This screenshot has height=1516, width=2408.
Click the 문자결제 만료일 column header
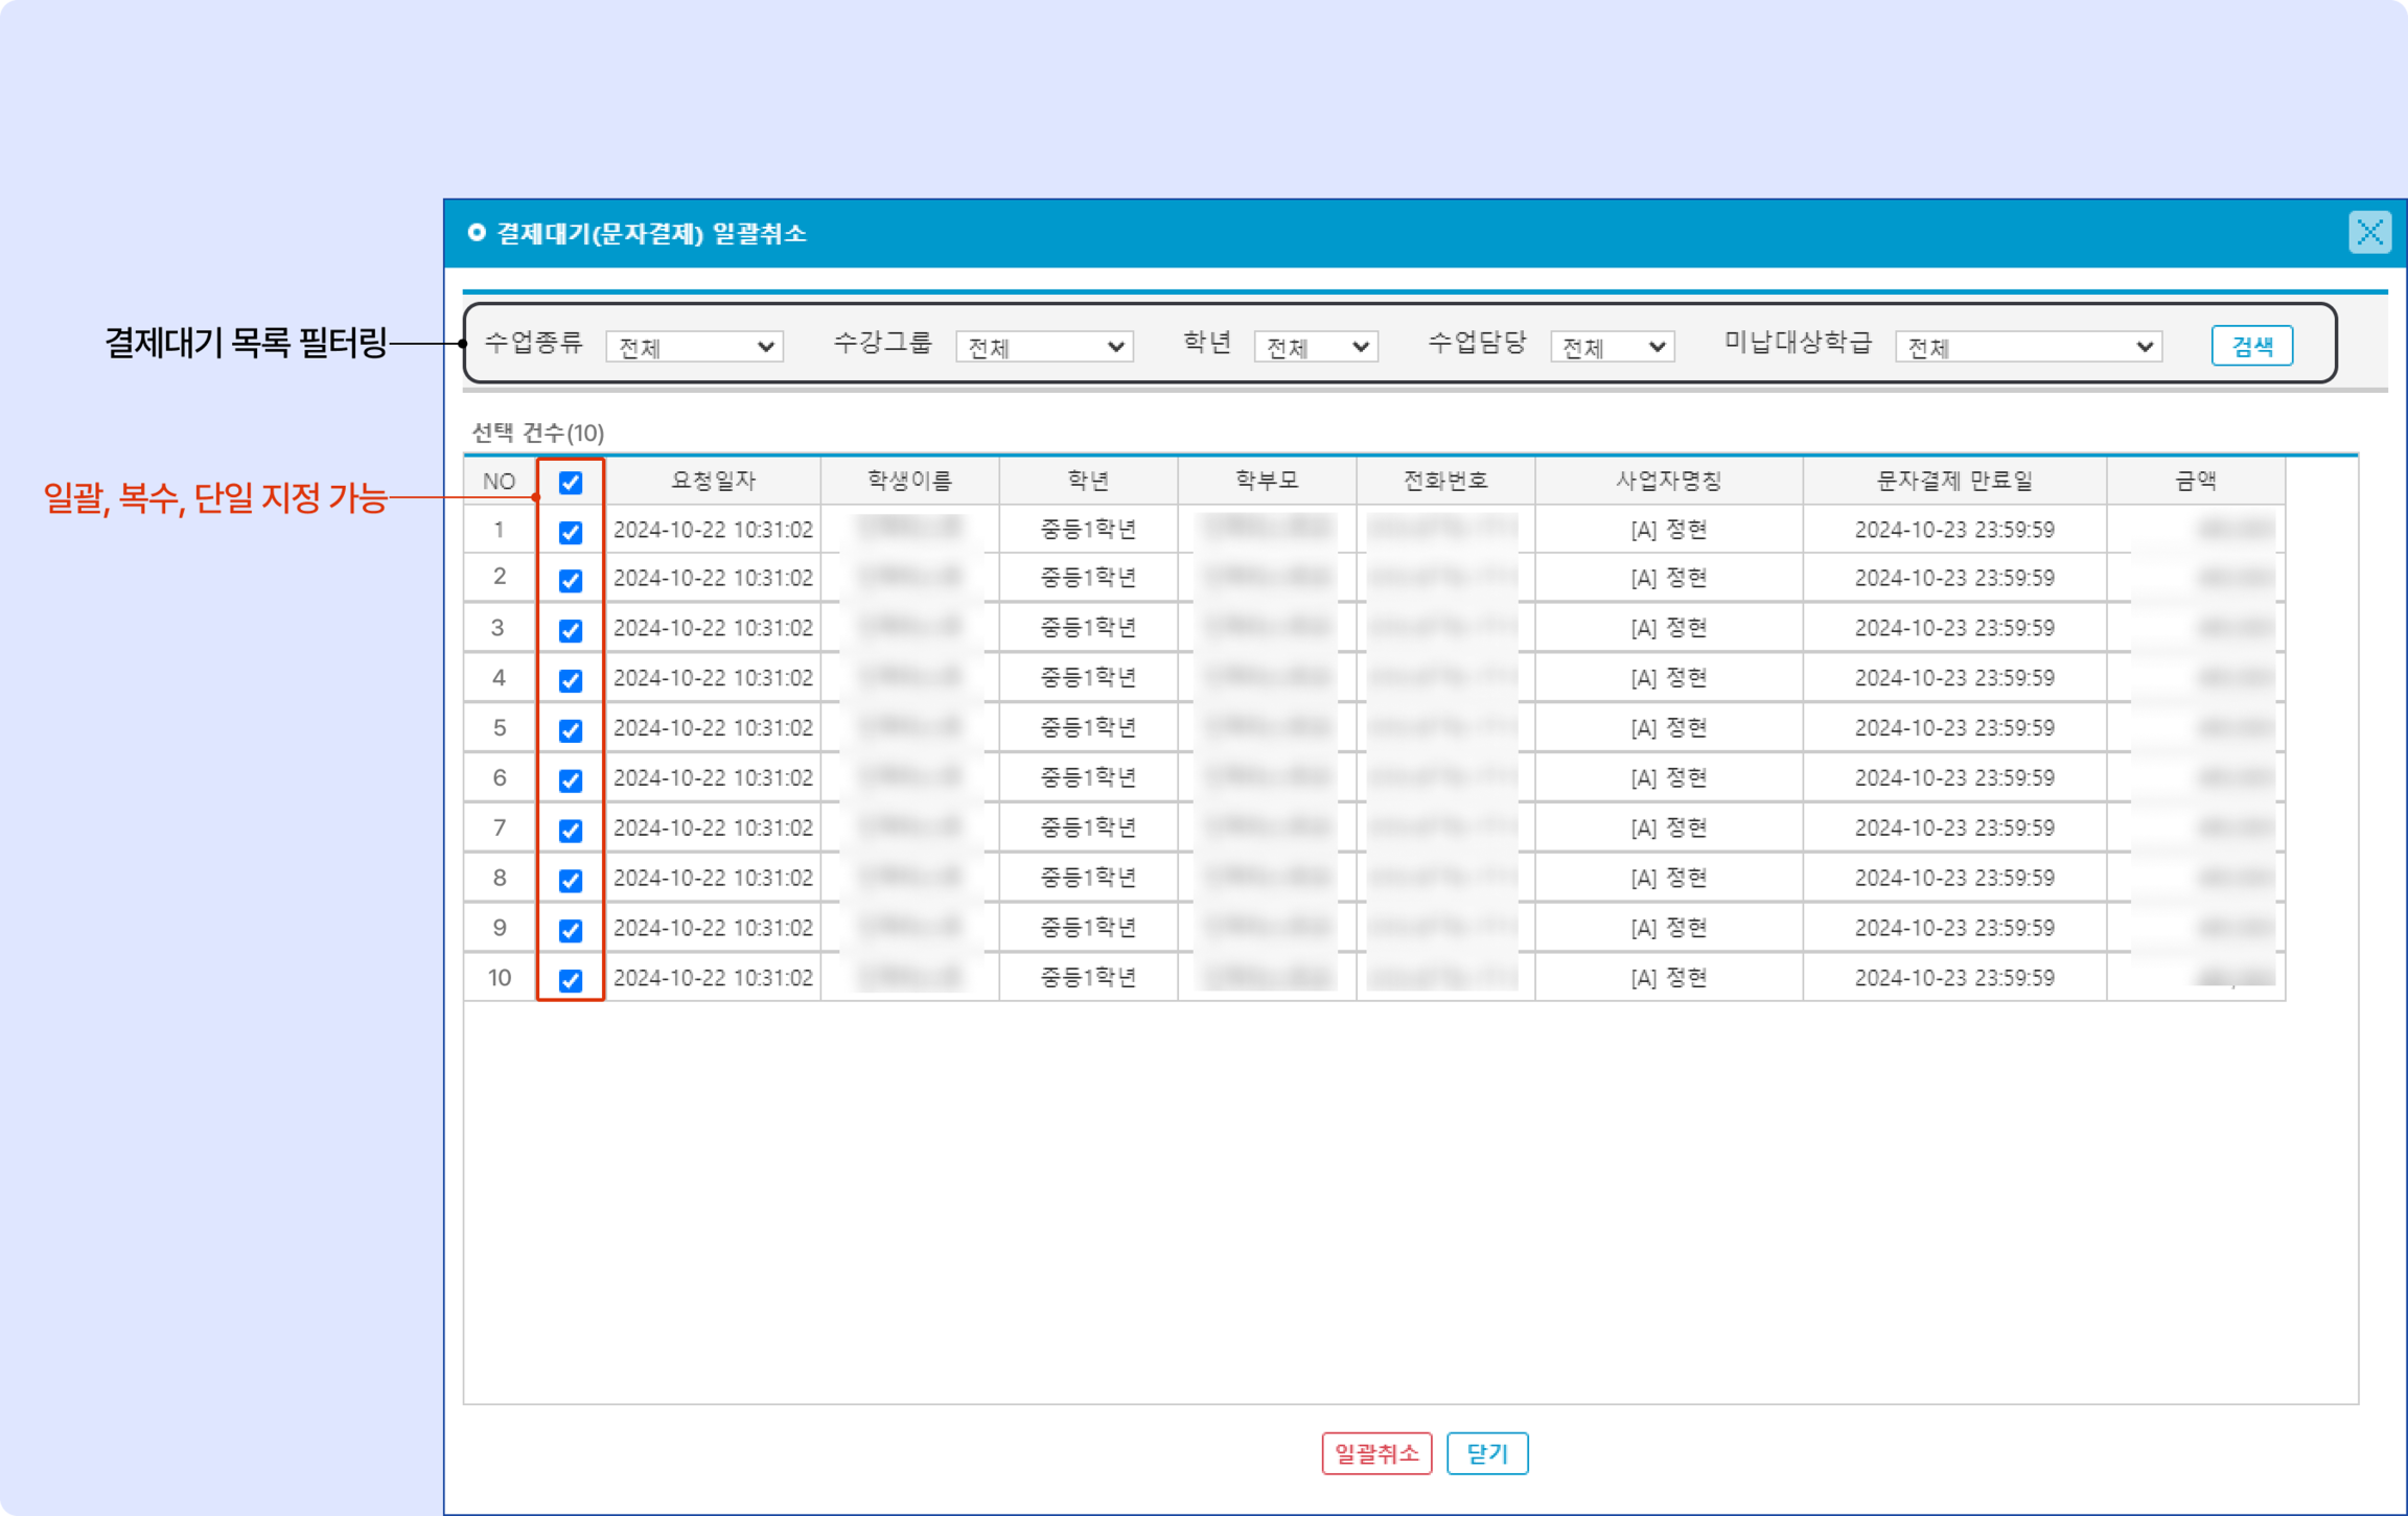tap(1954, 481)
